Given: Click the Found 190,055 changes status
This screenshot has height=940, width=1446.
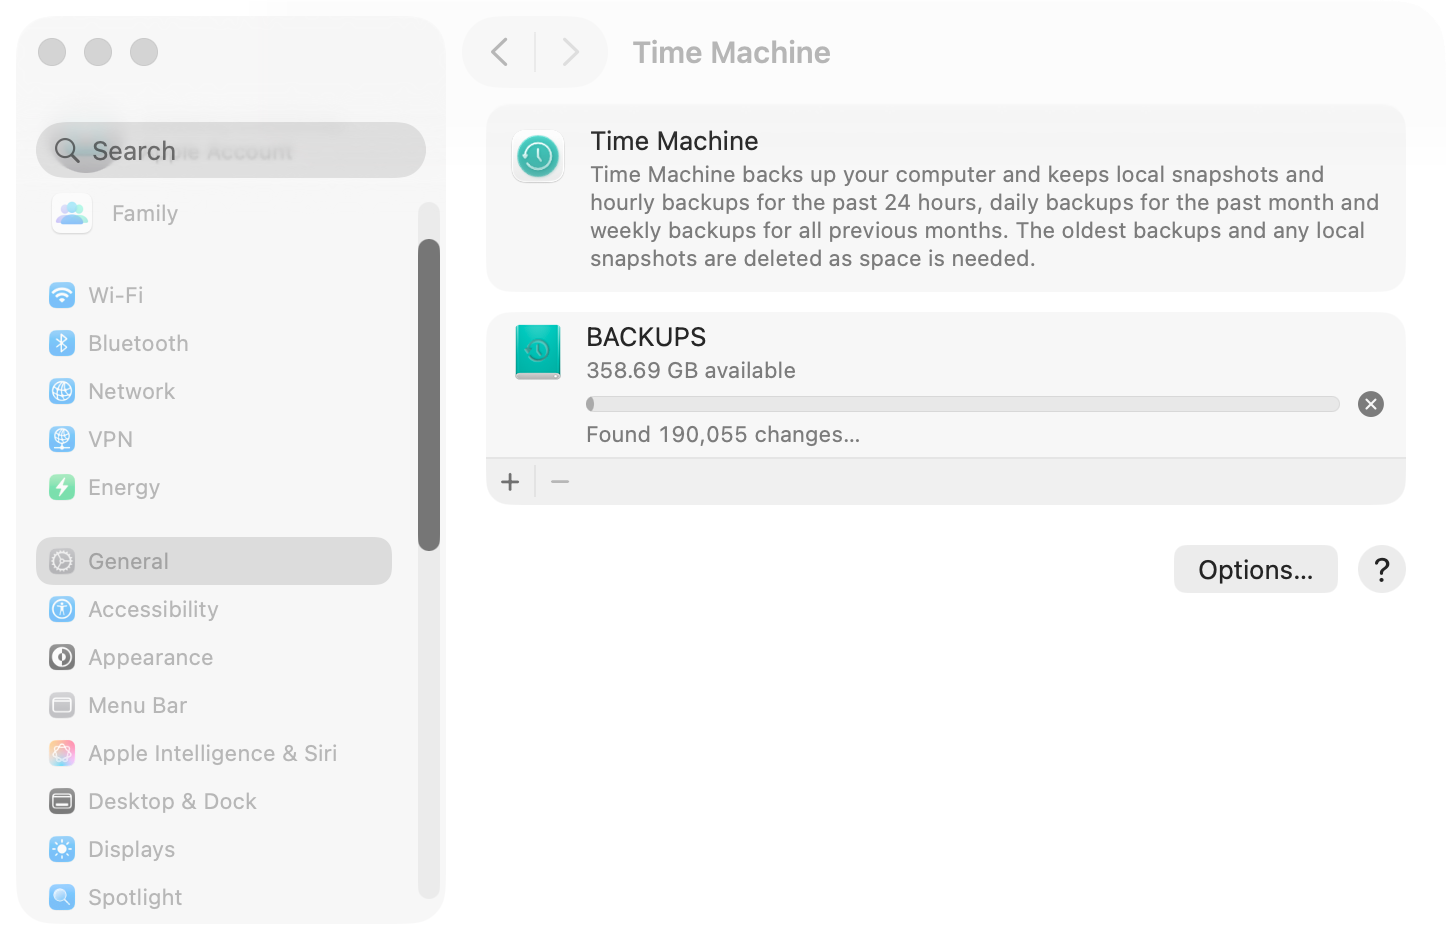Looking at the screenshot, I should tap(723, 434).
